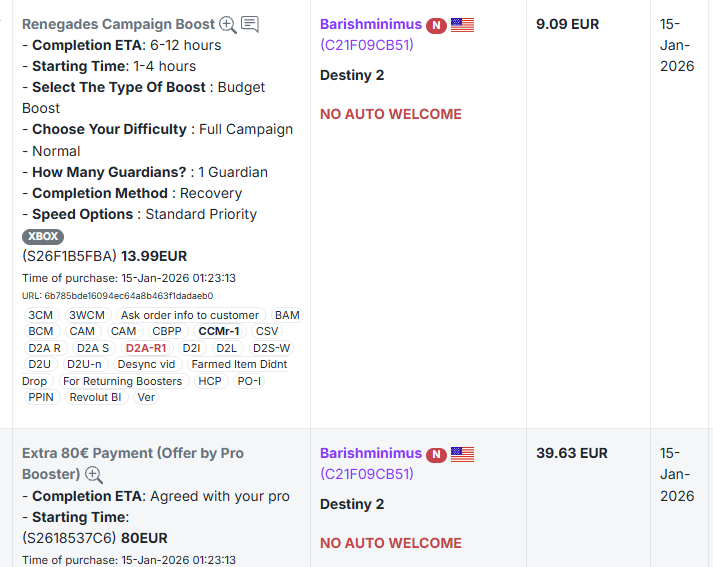Toggle the CCMr-1 tag
The height and width of the screenshot is (567, 713).
click(x=219, y=331)
